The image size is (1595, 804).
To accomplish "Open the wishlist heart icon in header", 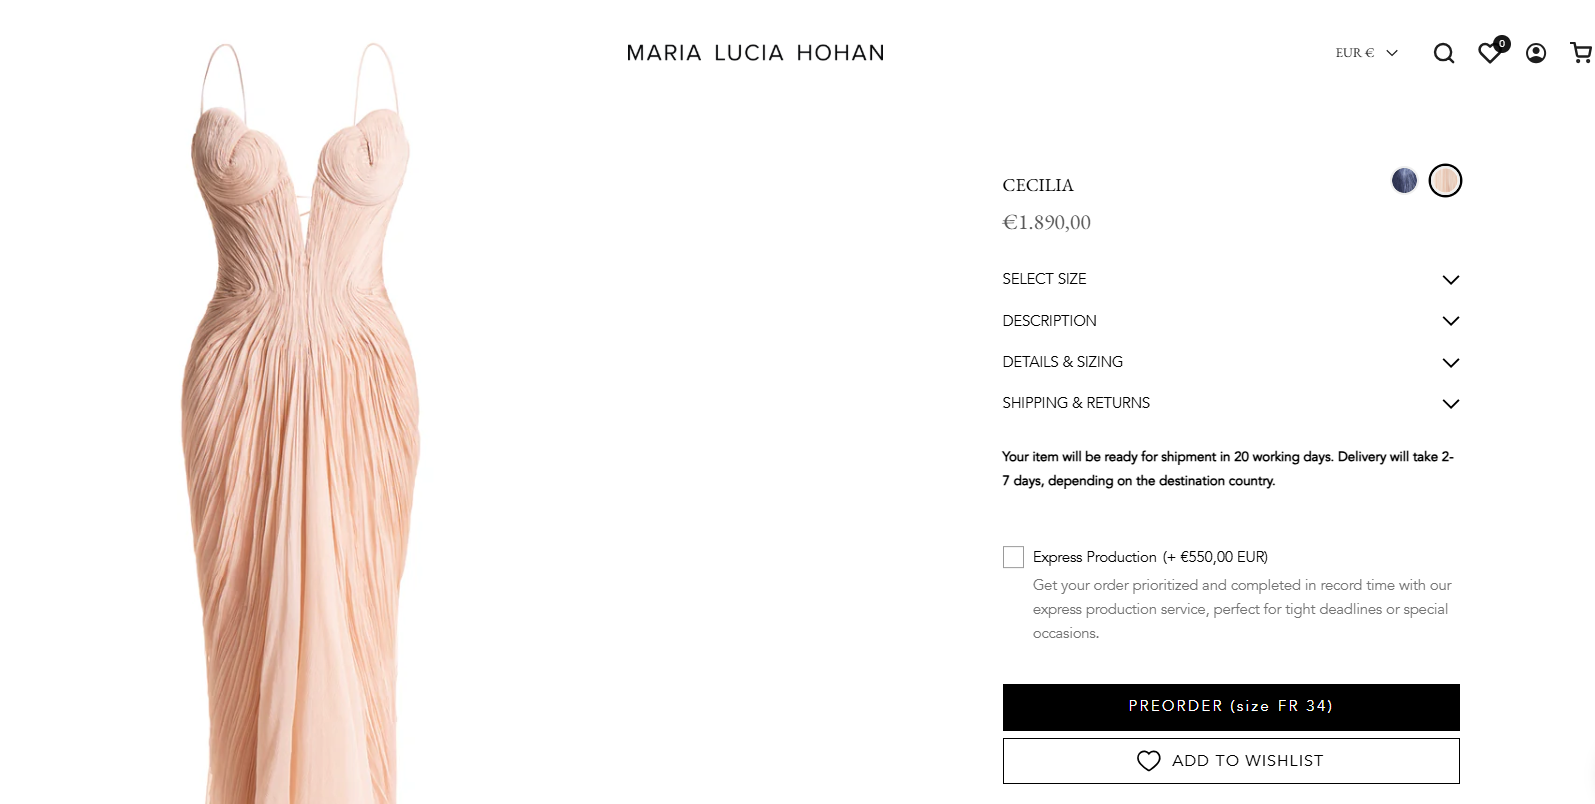I will pos(1489,54).
